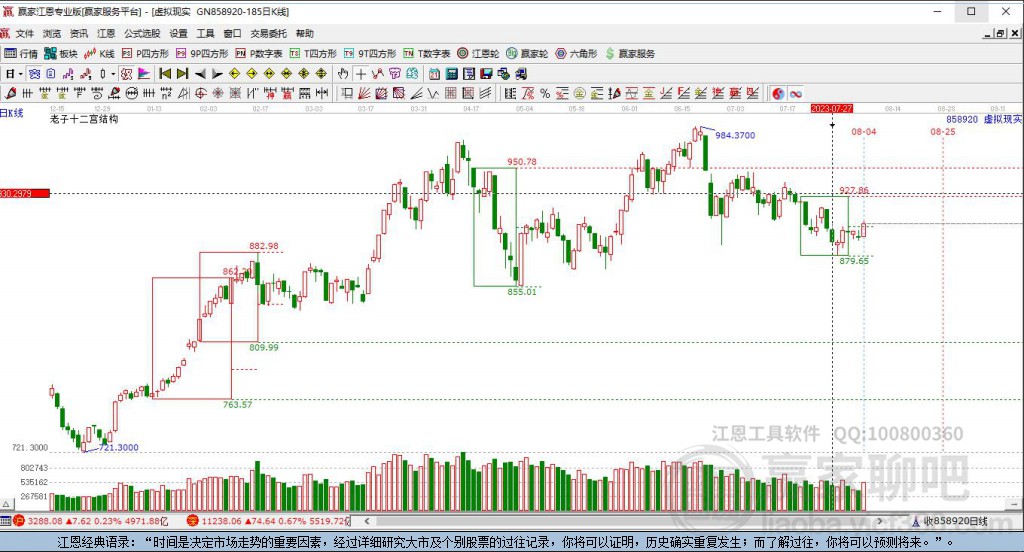Jump to the last K-line bar

click(x=182, y=74)
